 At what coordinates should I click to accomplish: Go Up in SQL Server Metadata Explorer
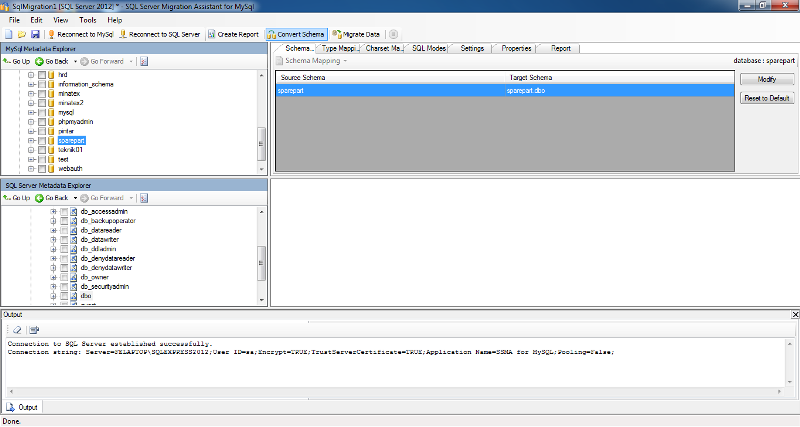[17, 198]
